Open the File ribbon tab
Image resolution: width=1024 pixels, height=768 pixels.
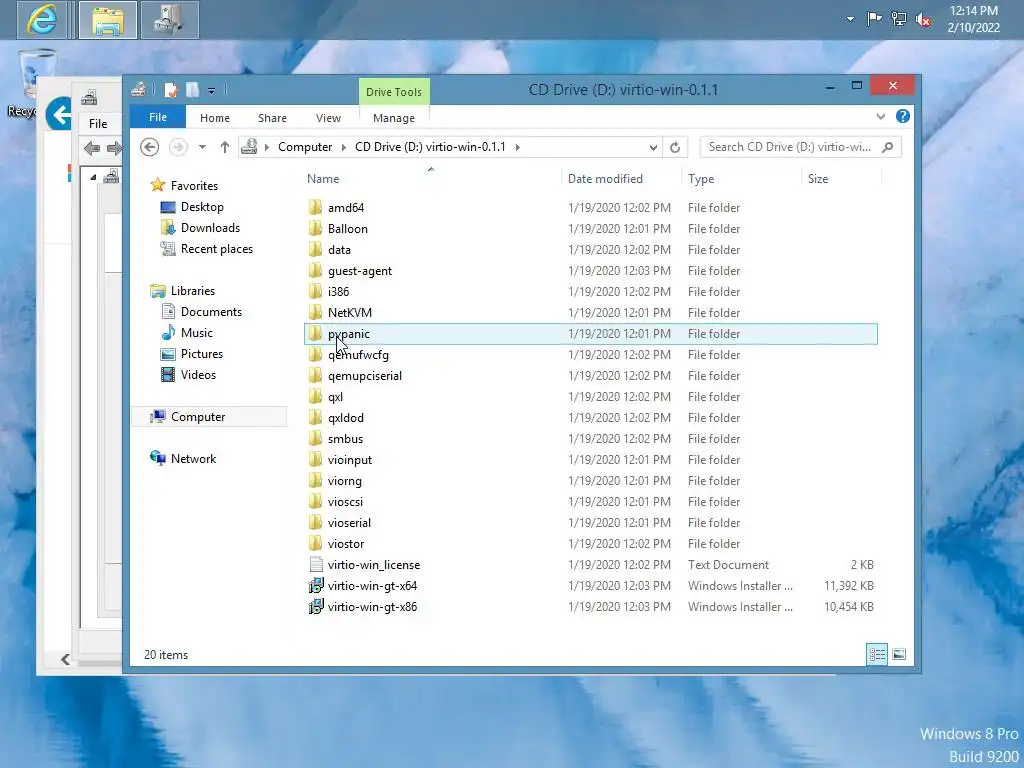point(158,117)
